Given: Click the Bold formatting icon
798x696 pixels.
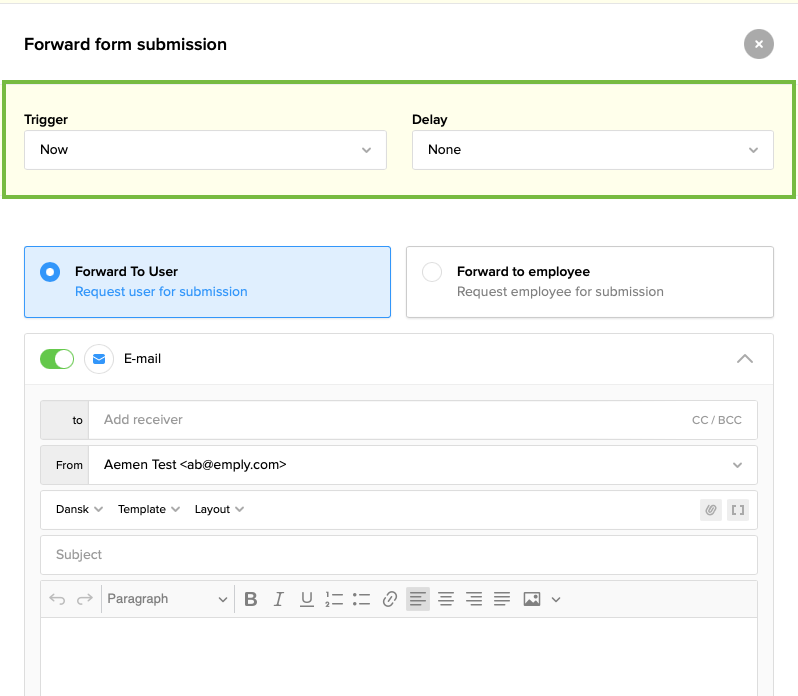Looking at the screenshot, I should (x=251, y=599).
